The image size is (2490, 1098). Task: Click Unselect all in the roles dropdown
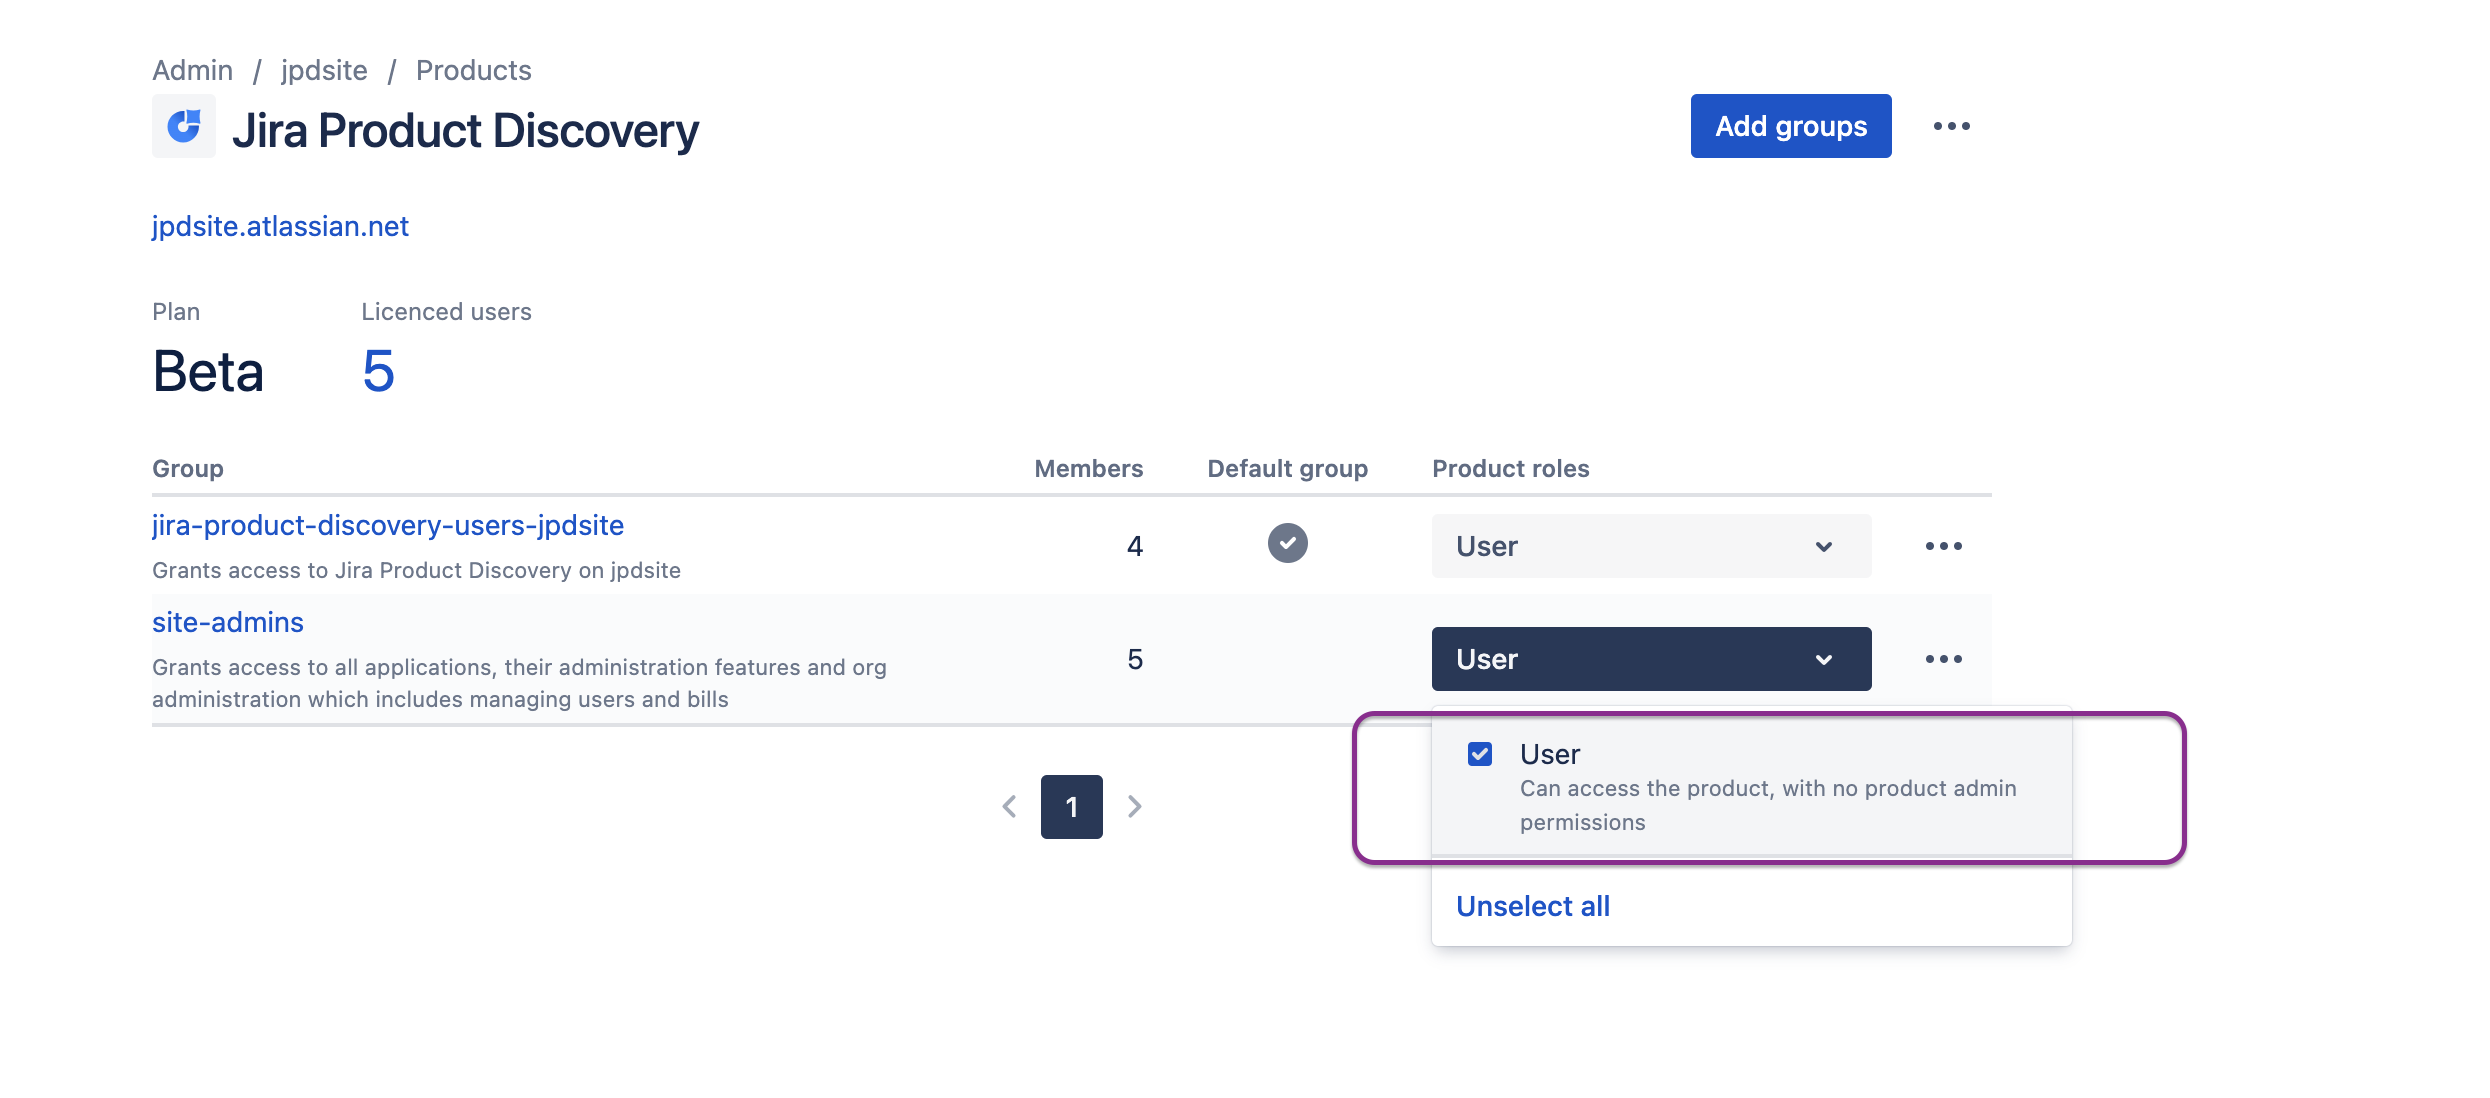click(x=1533, y=906)
